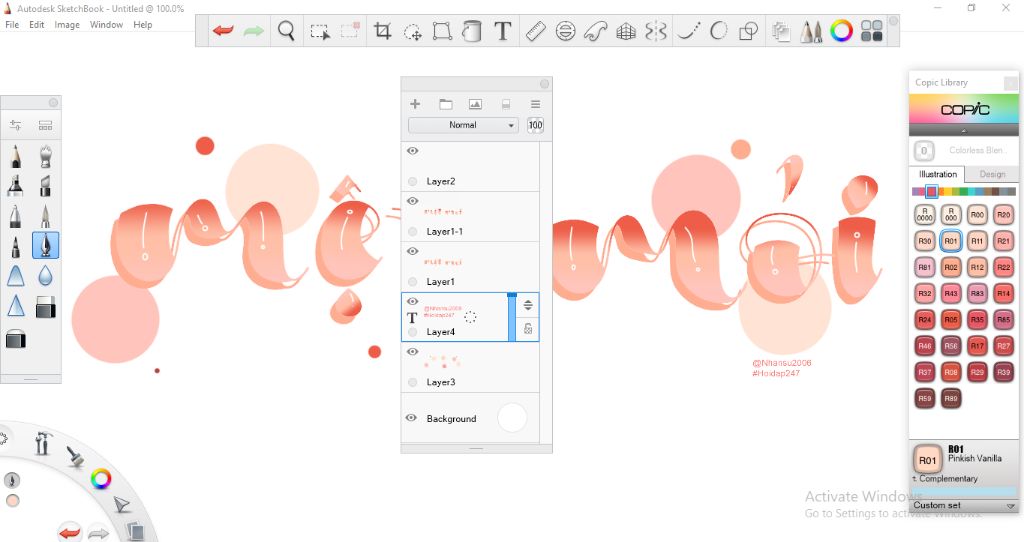Hide Layer3 using its eye icon
The width and height of the screenshot is (1024, 542).
click(x=413, y=351)
